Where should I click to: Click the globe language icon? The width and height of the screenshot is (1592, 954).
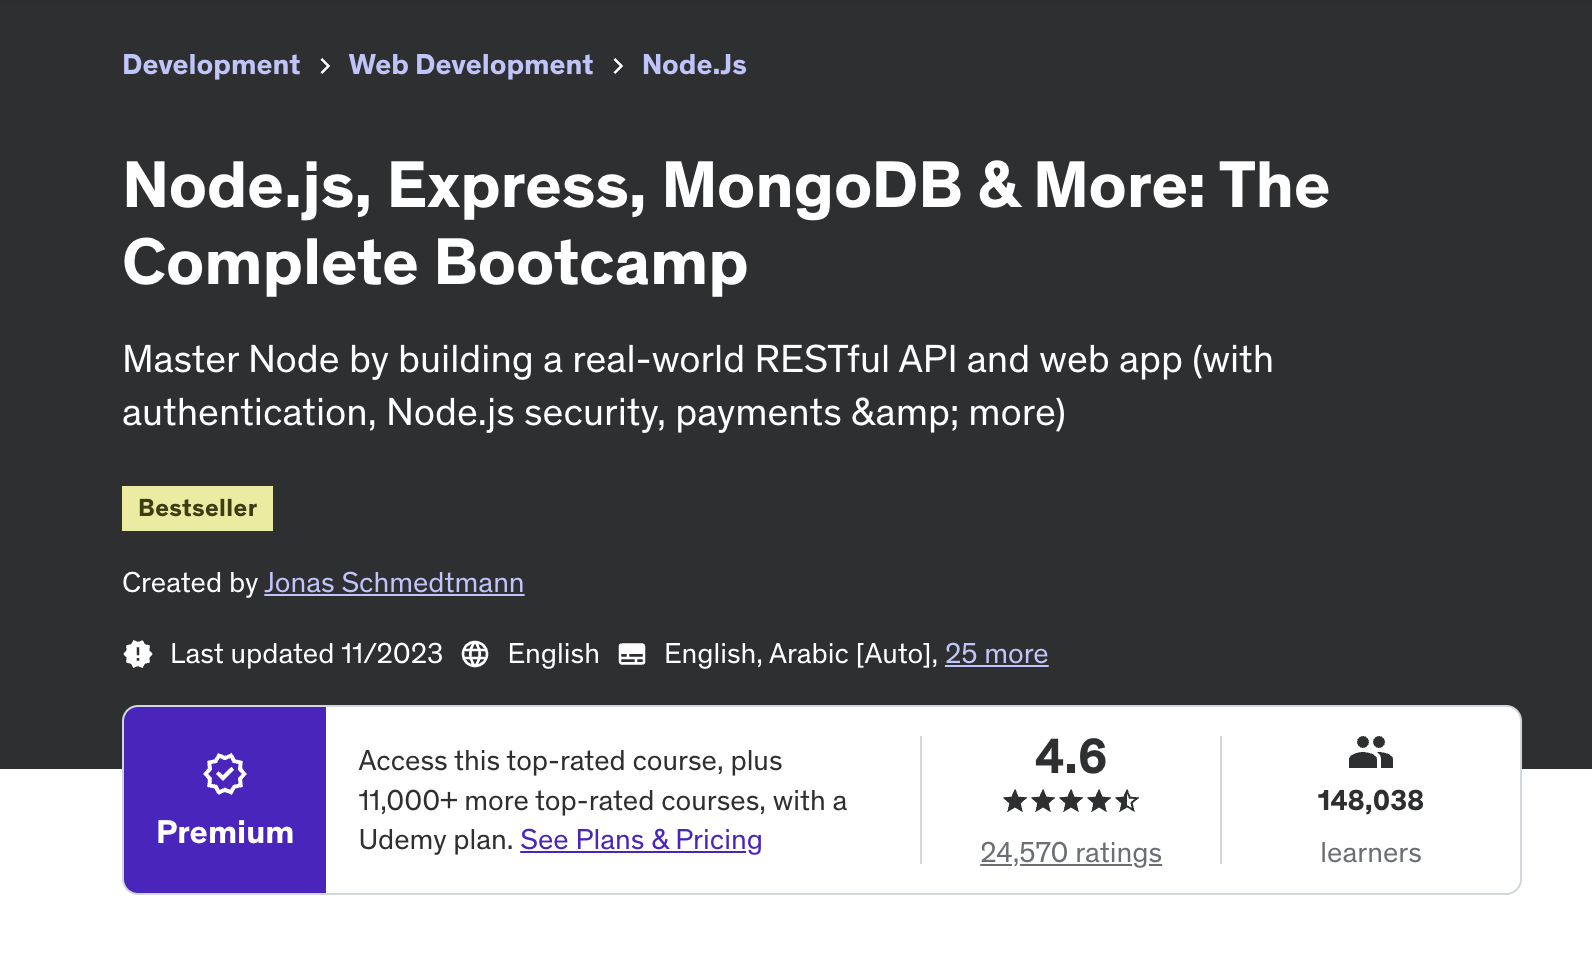point(475,654)
